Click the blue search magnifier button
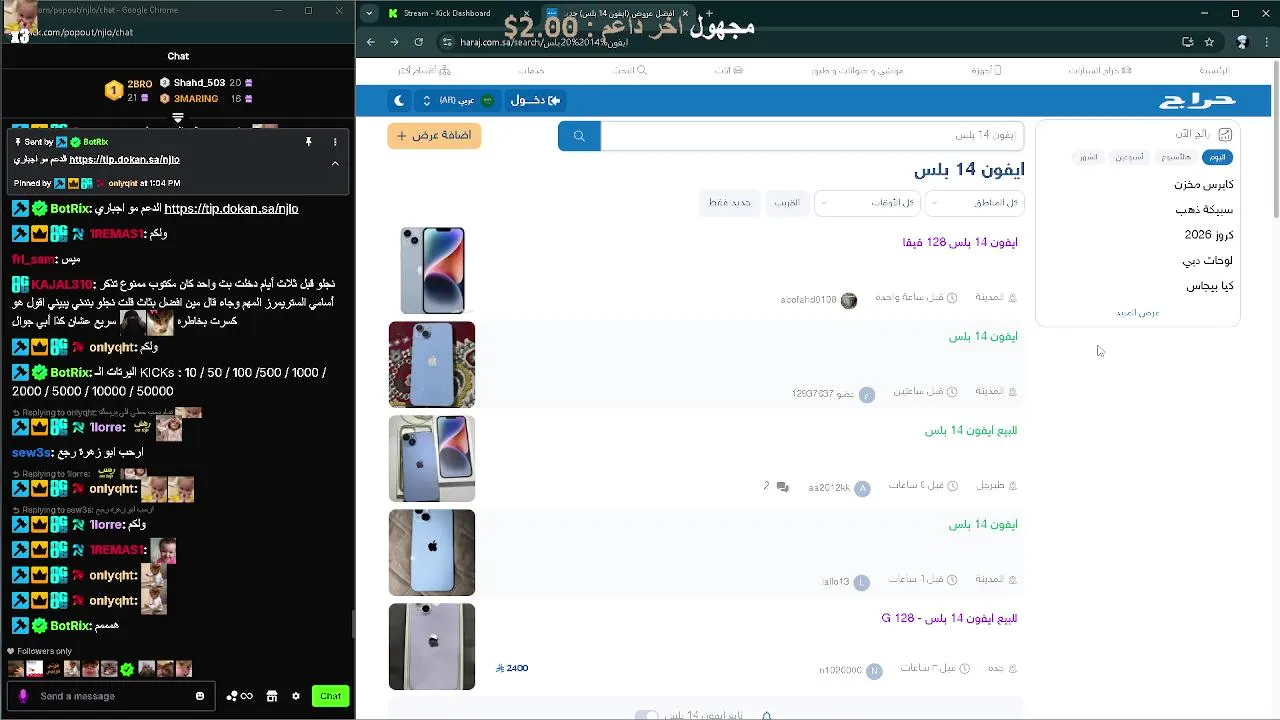The height and width of the screenshot is (720, 1280). 579,136
